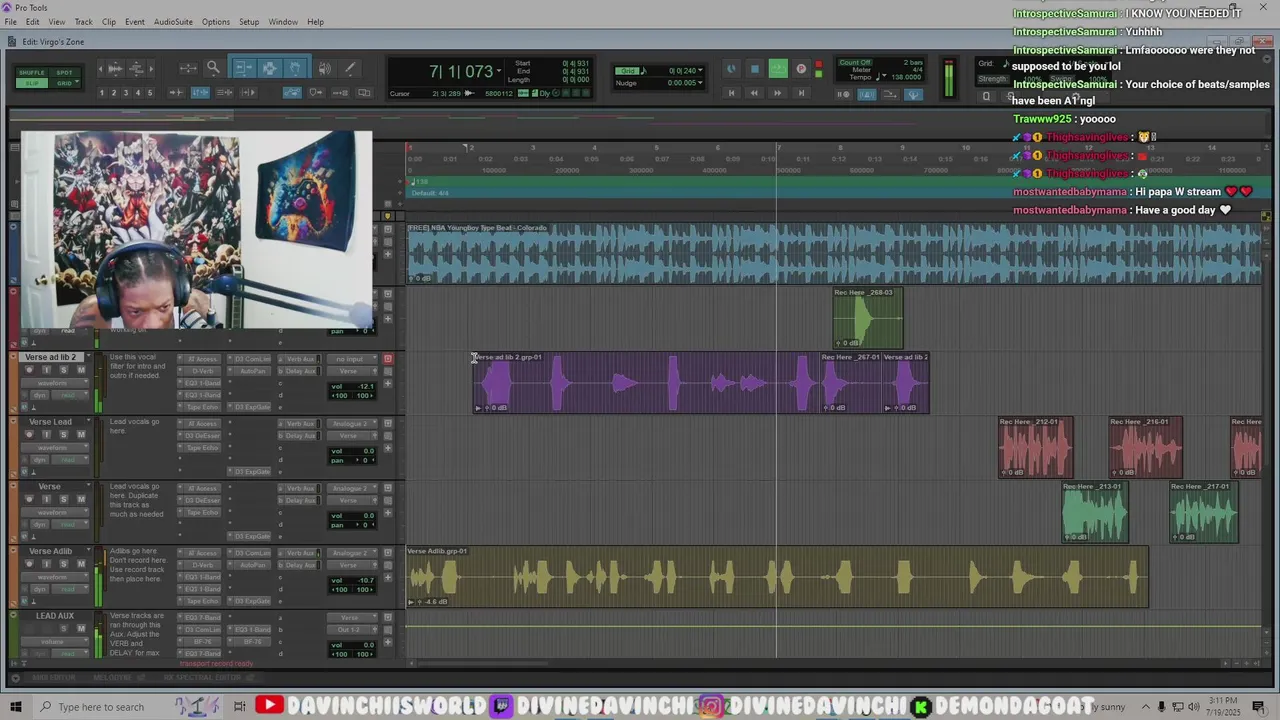Open the File menu
The height and width of the screenshot is (720, 1280).
point(11,22)
